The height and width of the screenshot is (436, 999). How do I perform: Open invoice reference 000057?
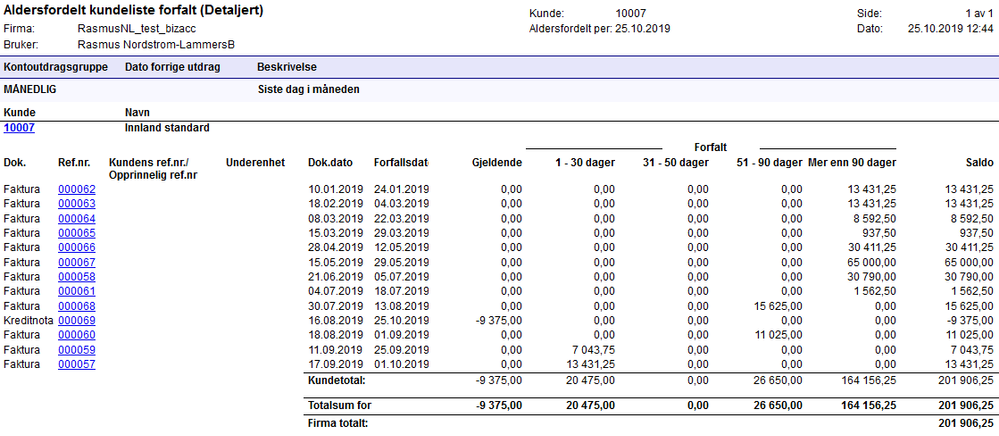pos(76,364)
